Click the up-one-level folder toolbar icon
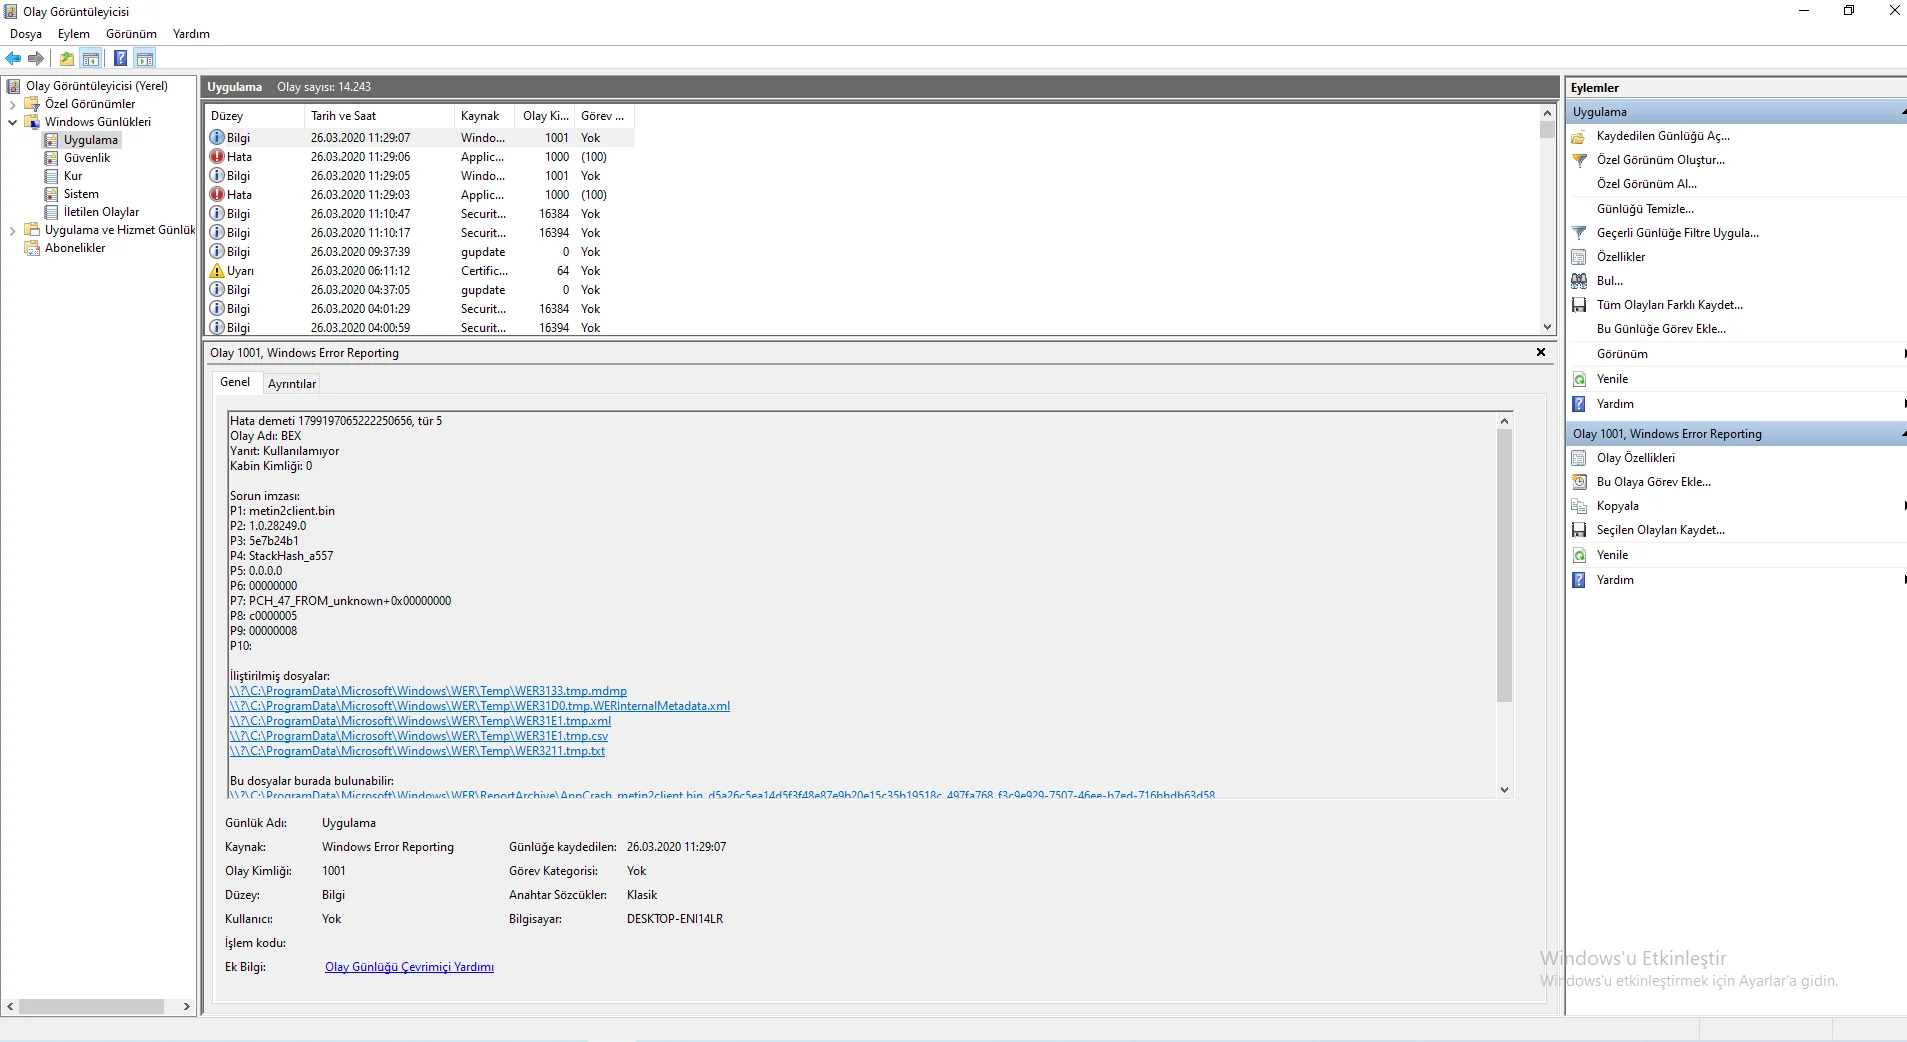This screenshot has height=1042, width=1907. (x=67, y=59)
